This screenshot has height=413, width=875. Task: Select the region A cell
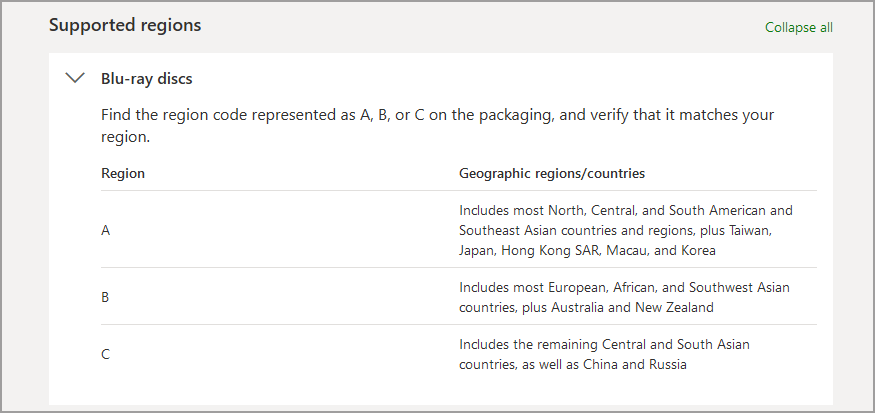click(x=106, y=230)
